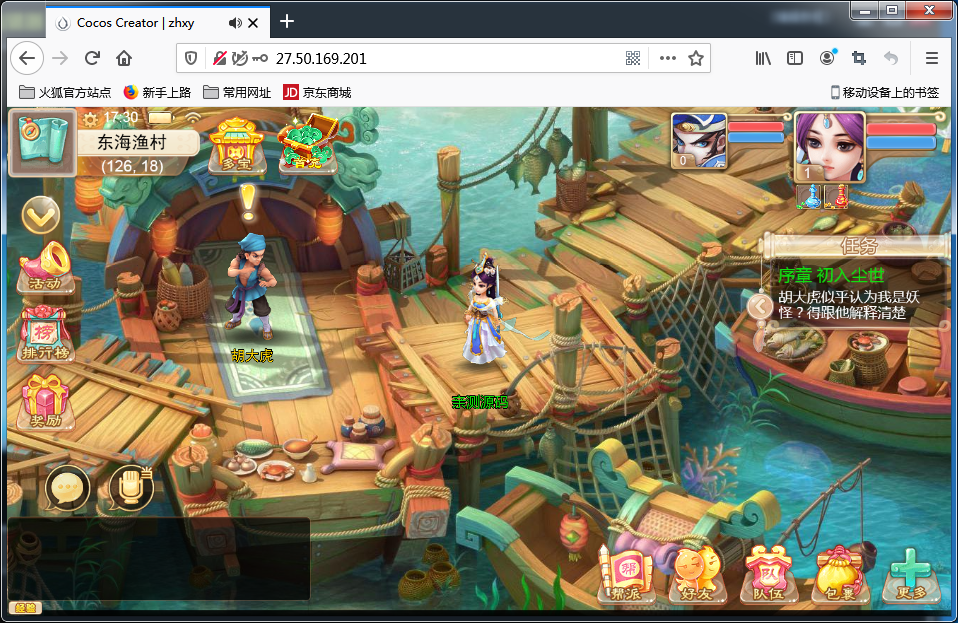Viewport: 958px width, 623px height.
Task: Close the Cocos Creator tab
Action: pyautogui.click(x=253, y=23)
